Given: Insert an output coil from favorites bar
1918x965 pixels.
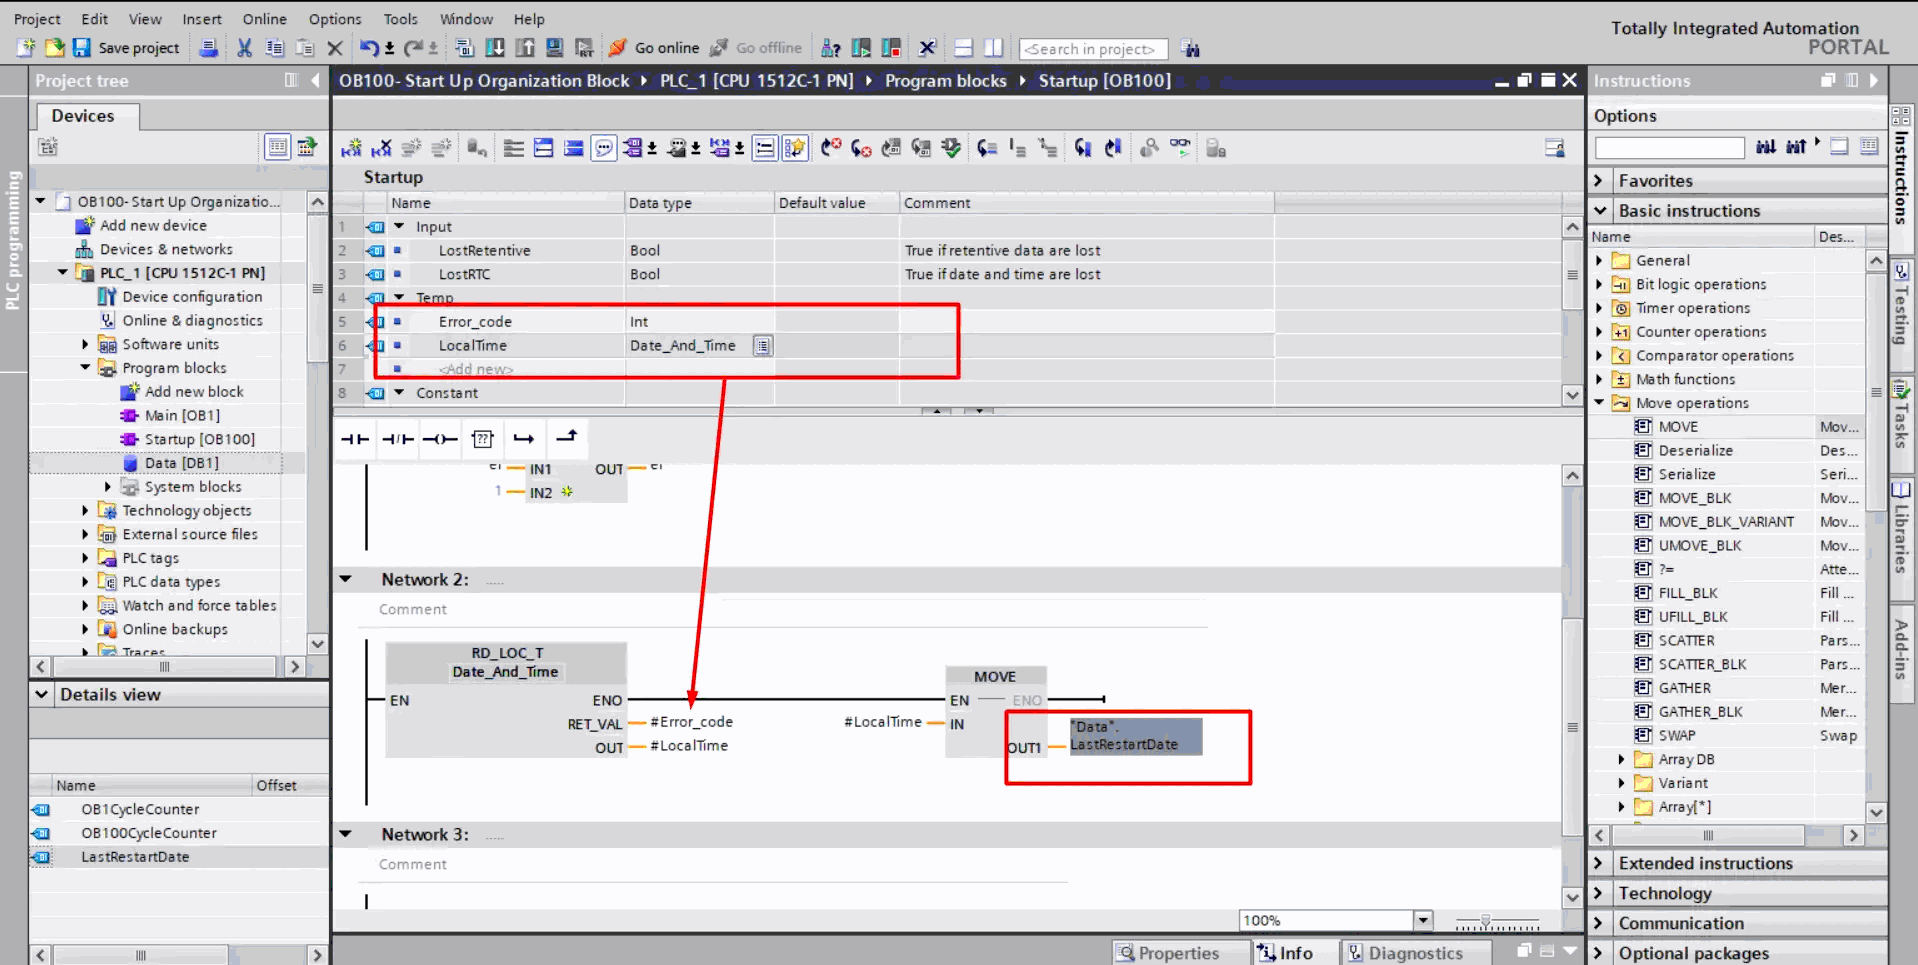Looking at the screenshot, I should pos(440,439).
